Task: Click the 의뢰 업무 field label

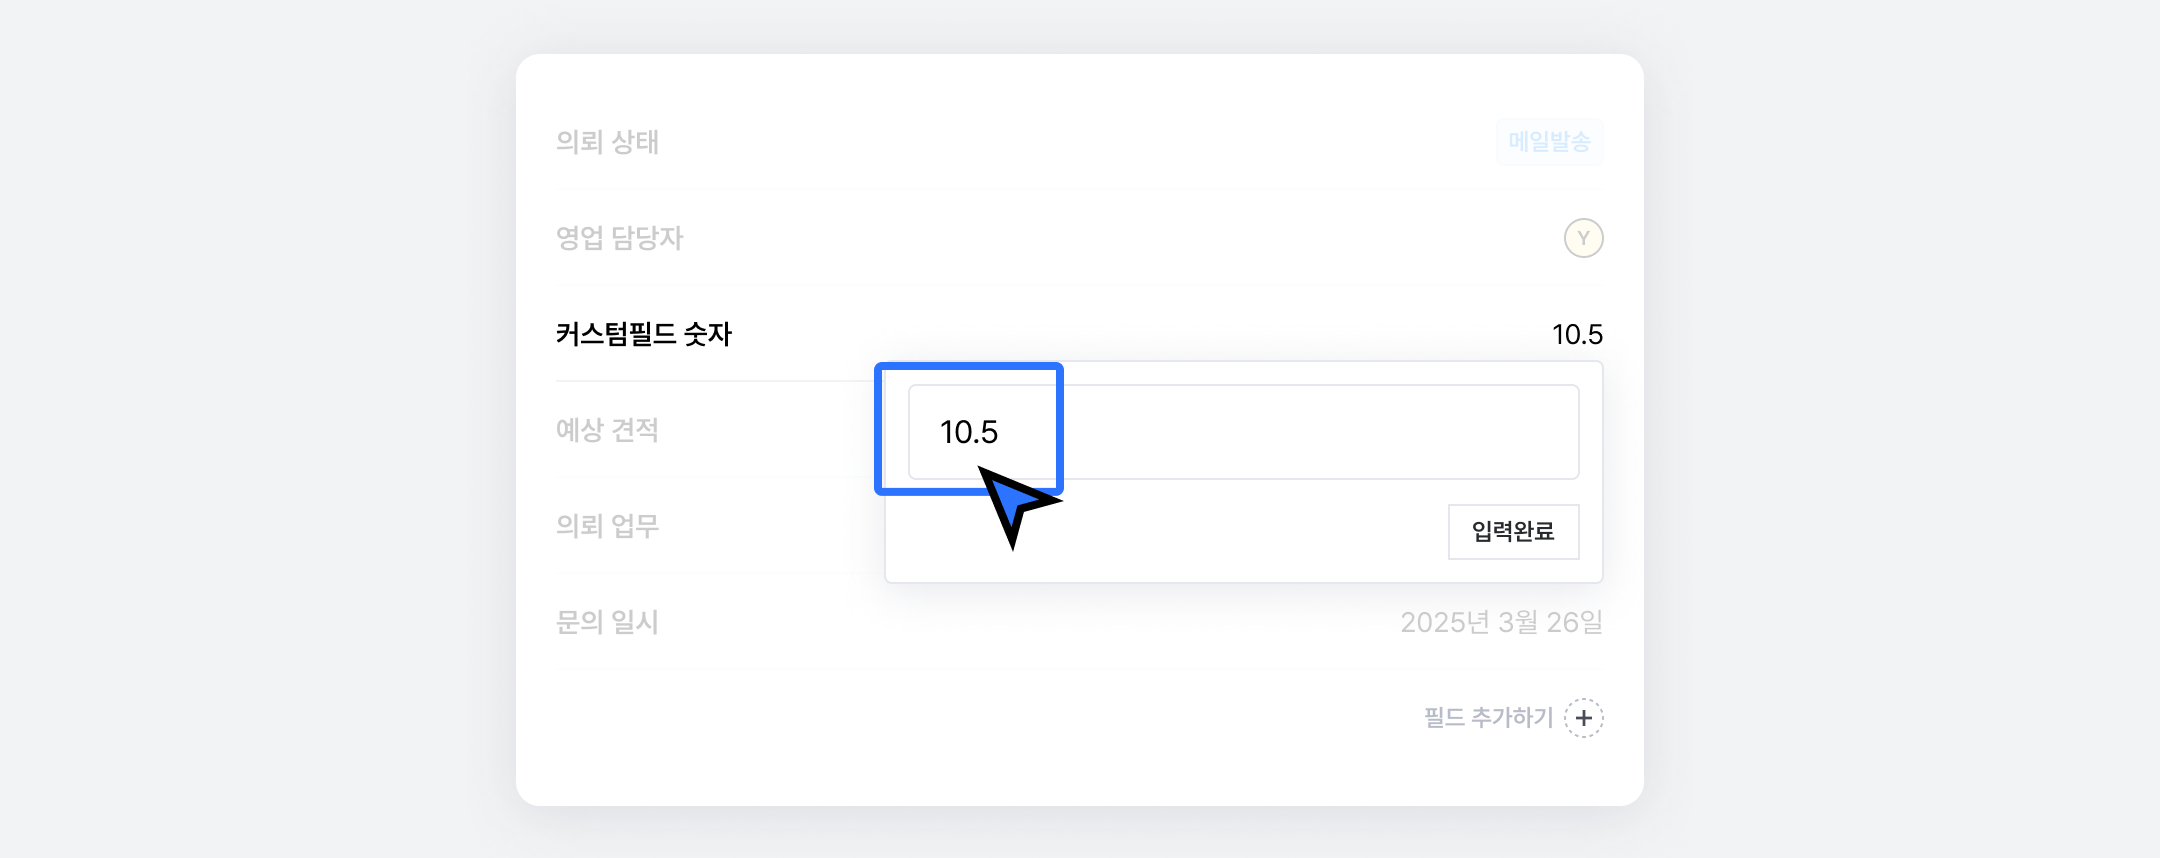Action: [x=607, y=526]
